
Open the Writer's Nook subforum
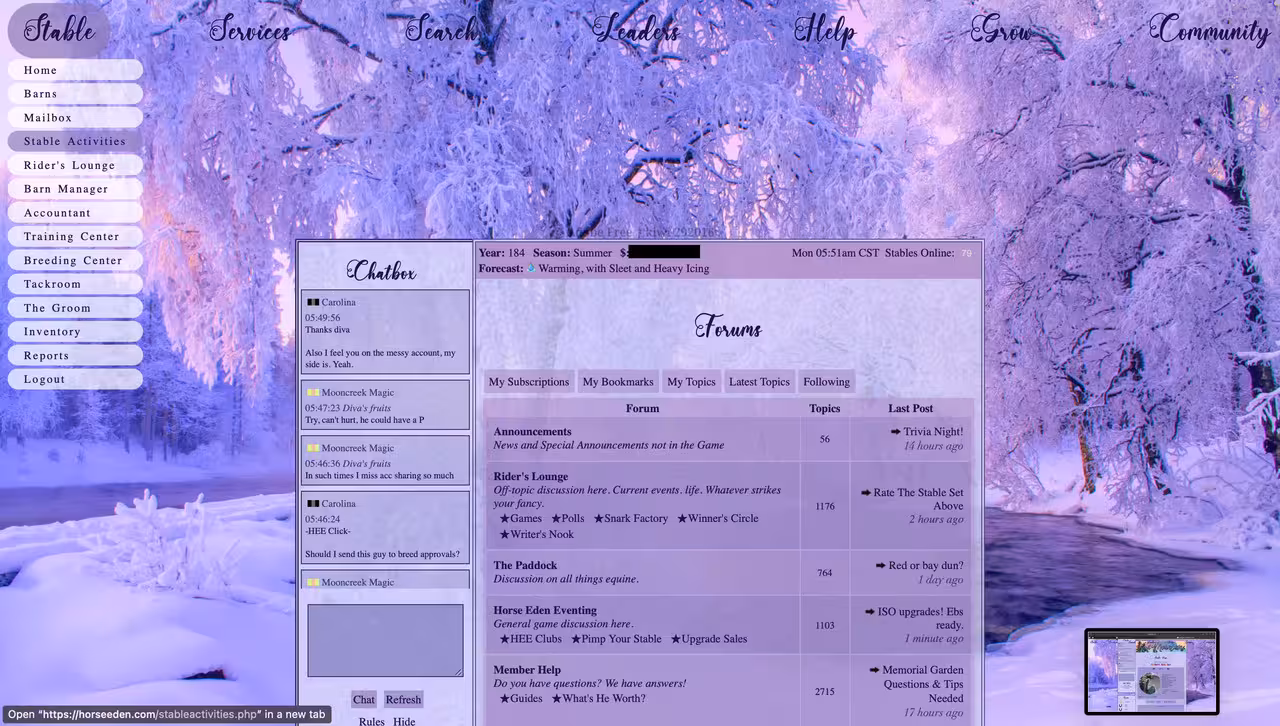(537, 535)
